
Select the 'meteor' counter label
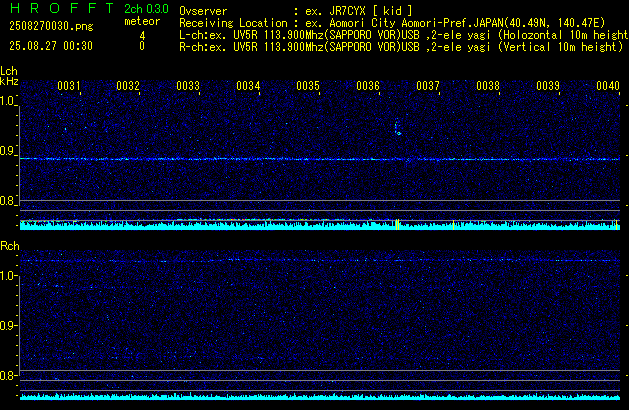click(x=142, y=21)
